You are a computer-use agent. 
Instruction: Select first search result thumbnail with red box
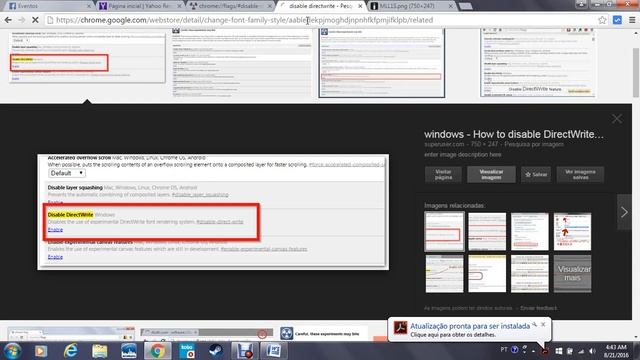[87, 56]
